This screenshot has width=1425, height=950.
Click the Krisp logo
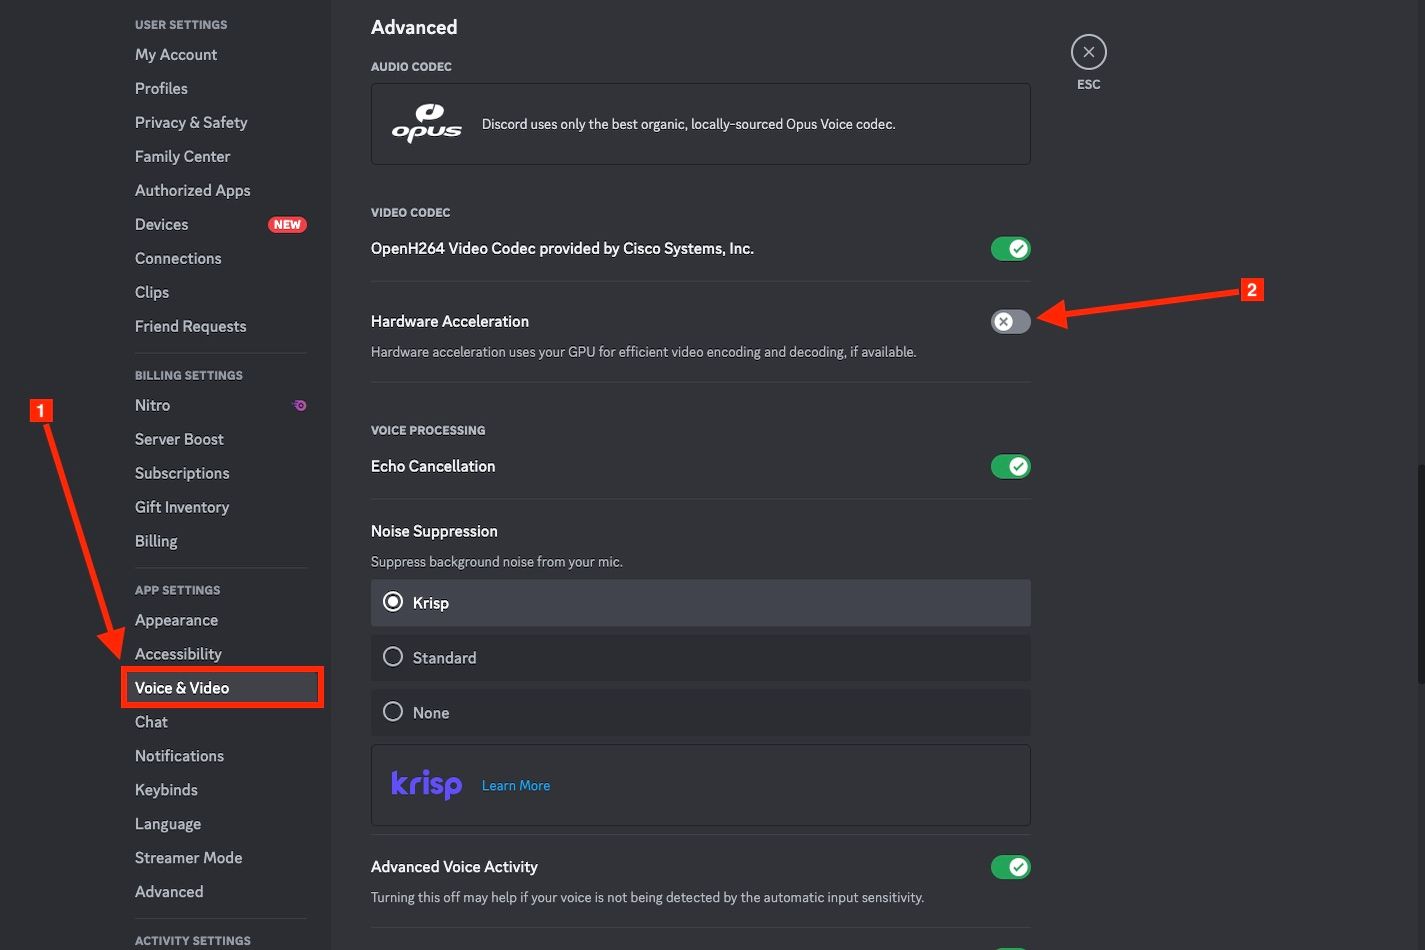427,784
